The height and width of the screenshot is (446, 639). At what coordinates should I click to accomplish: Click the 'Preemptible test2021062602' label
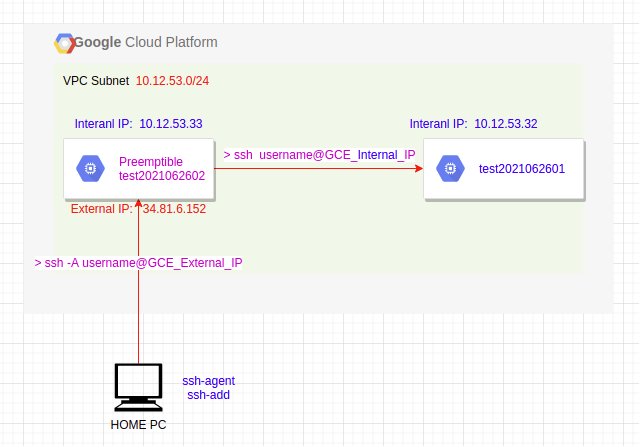click(x=162, y=169)
